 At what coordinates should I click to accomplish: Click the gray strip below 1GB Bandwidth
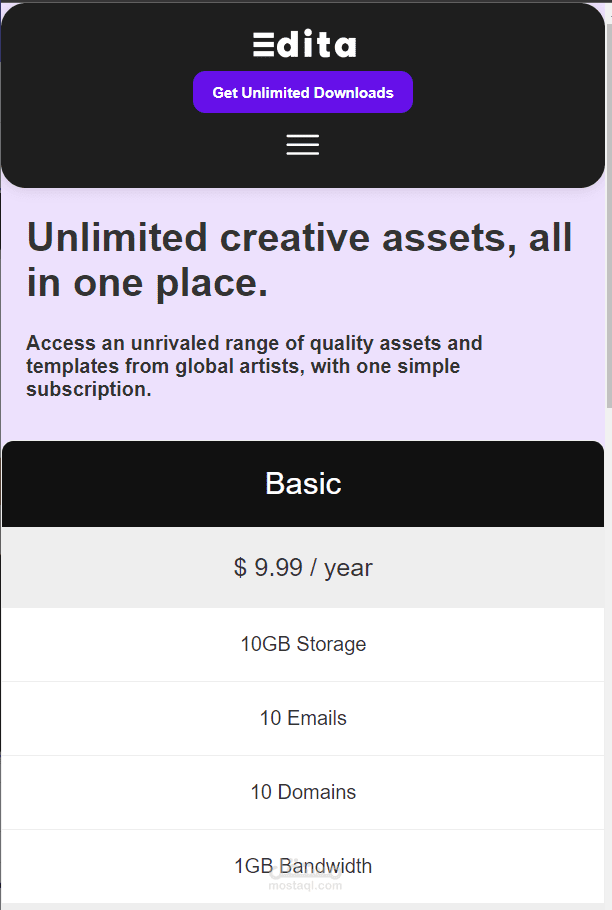coord(303,906)
